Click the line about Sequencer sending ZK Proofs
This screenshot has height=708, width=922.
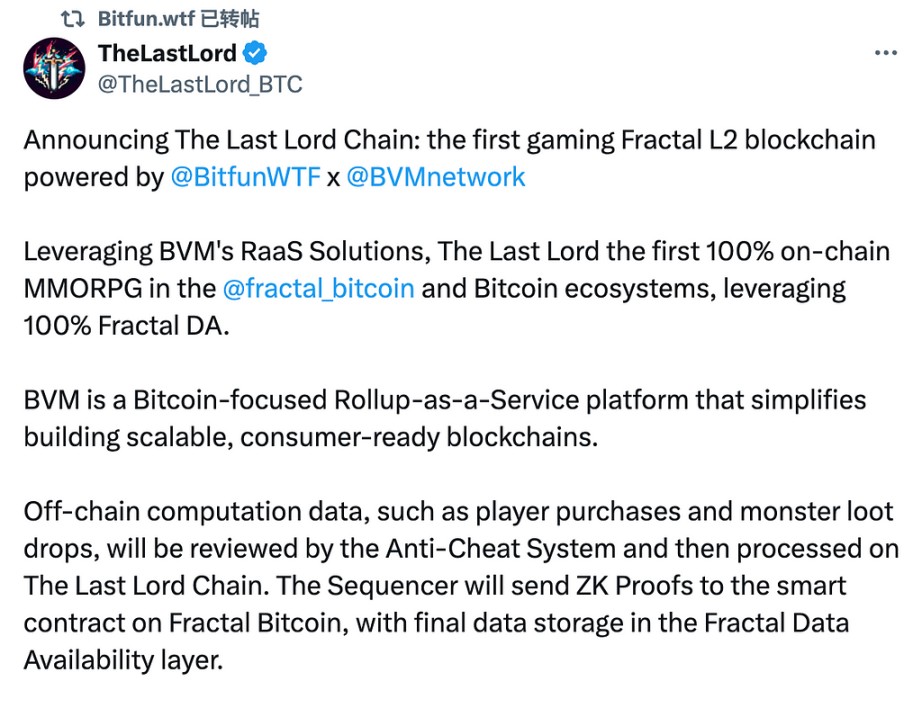point(435,586)
